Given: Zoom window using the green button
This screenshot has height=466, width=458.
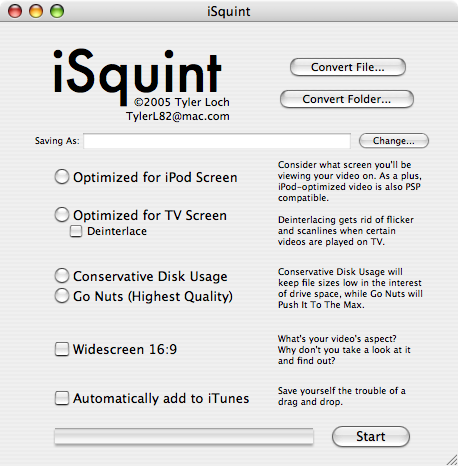Looking at the screenshot, I should (x=57, y=11).
